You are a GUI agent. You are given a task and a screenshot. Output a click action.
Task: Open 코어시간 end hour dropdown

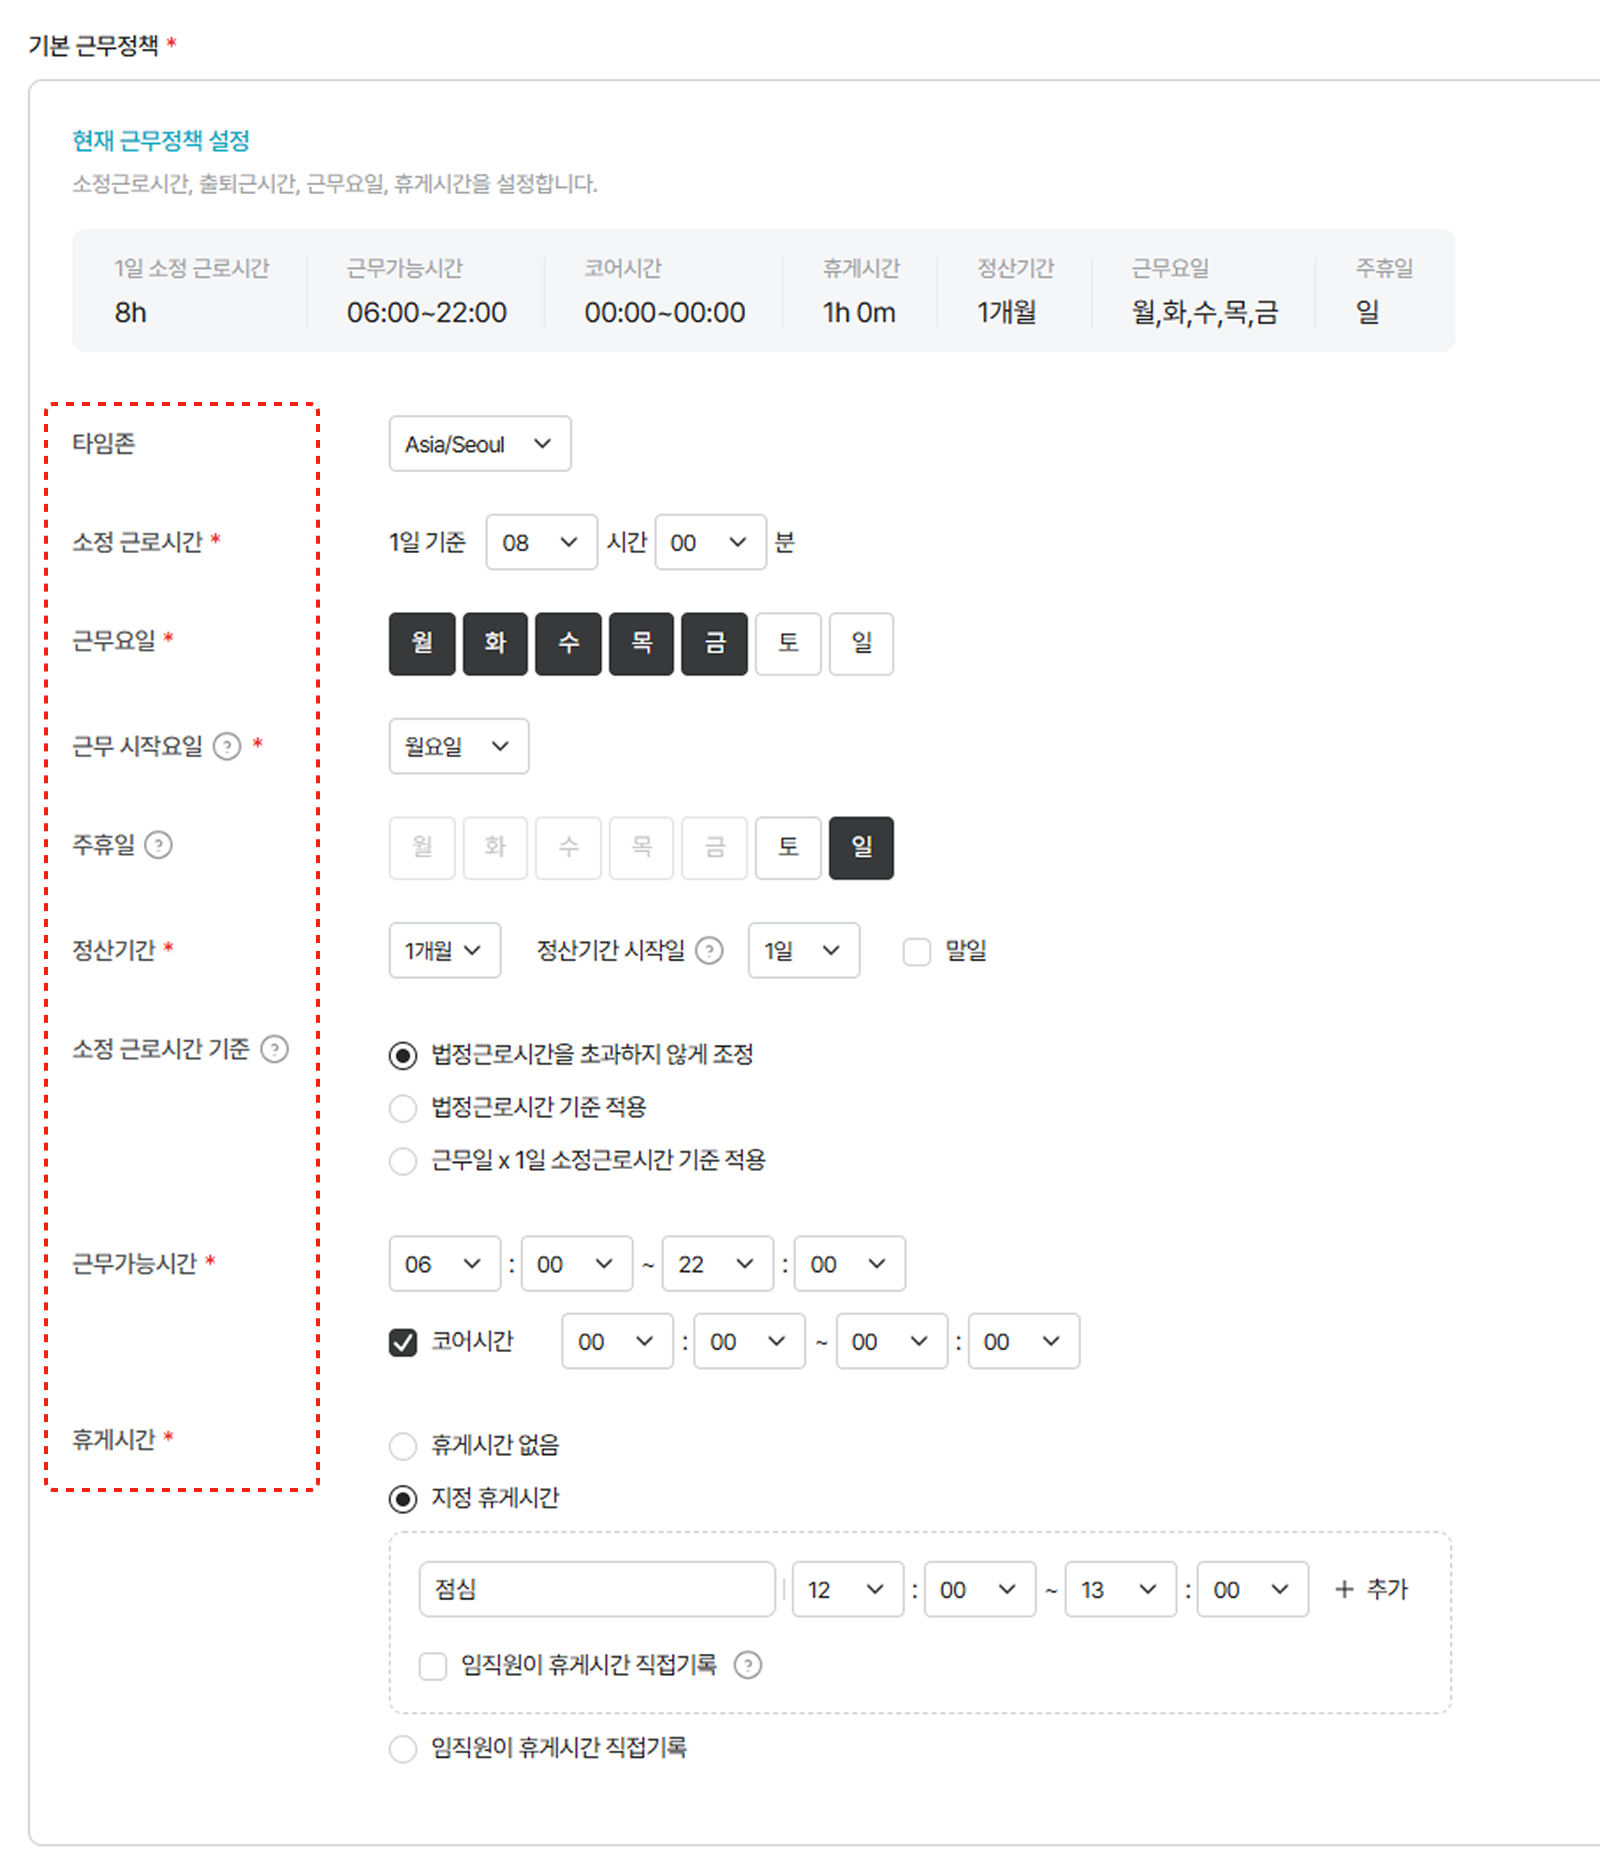click(x=892, y=1341)
